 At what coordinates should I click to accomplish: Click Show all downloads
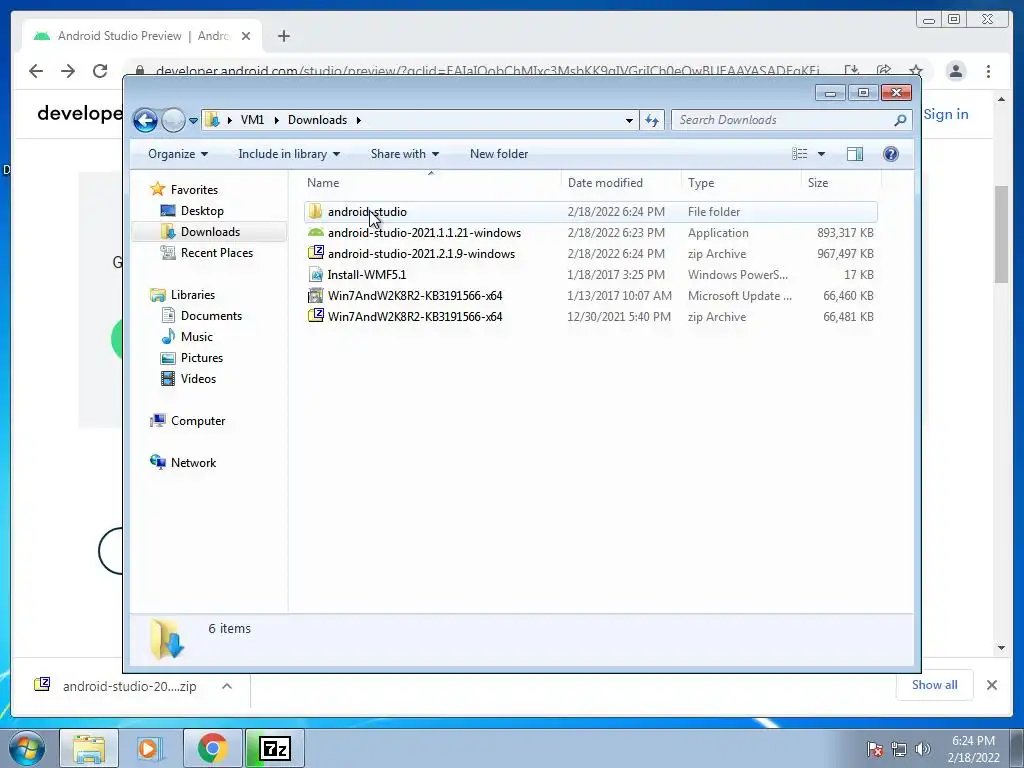click(x=935, y=685)
